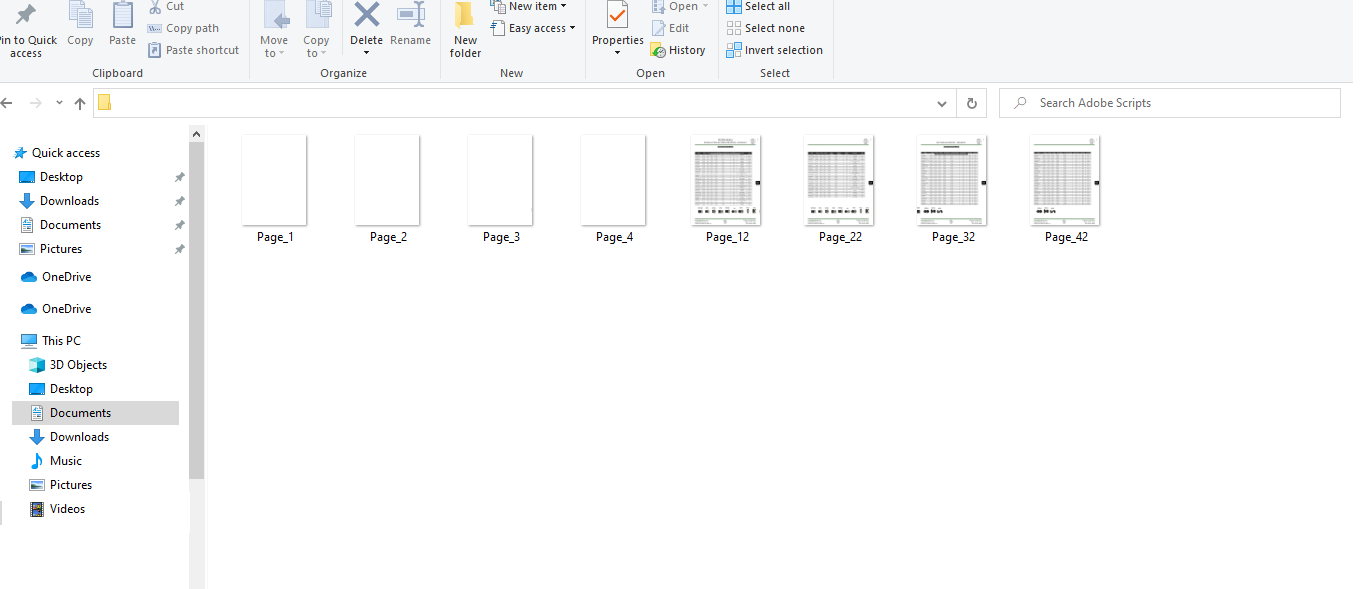The width and height of the screenshot is (1366, 589).
Task: Paste from the clipboard
Action: (122, 27)
